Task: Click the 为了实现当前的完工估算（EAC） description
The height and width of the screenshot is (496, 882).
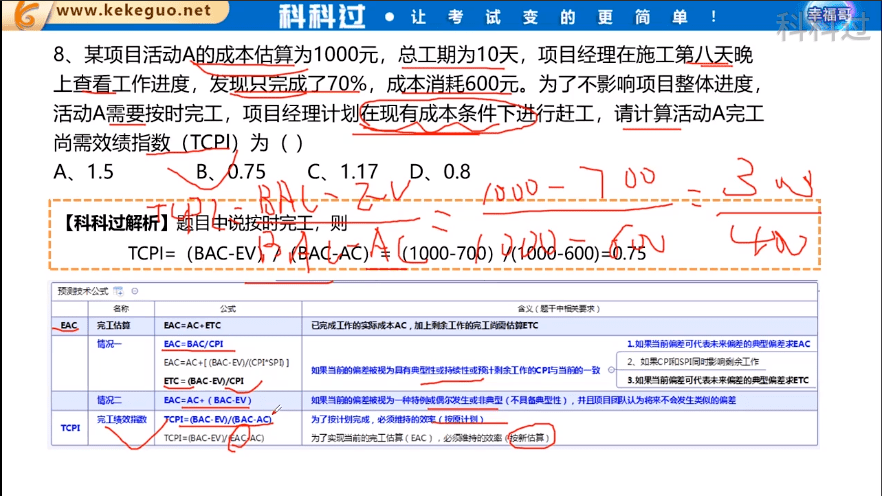Action: tap(430, 438)
